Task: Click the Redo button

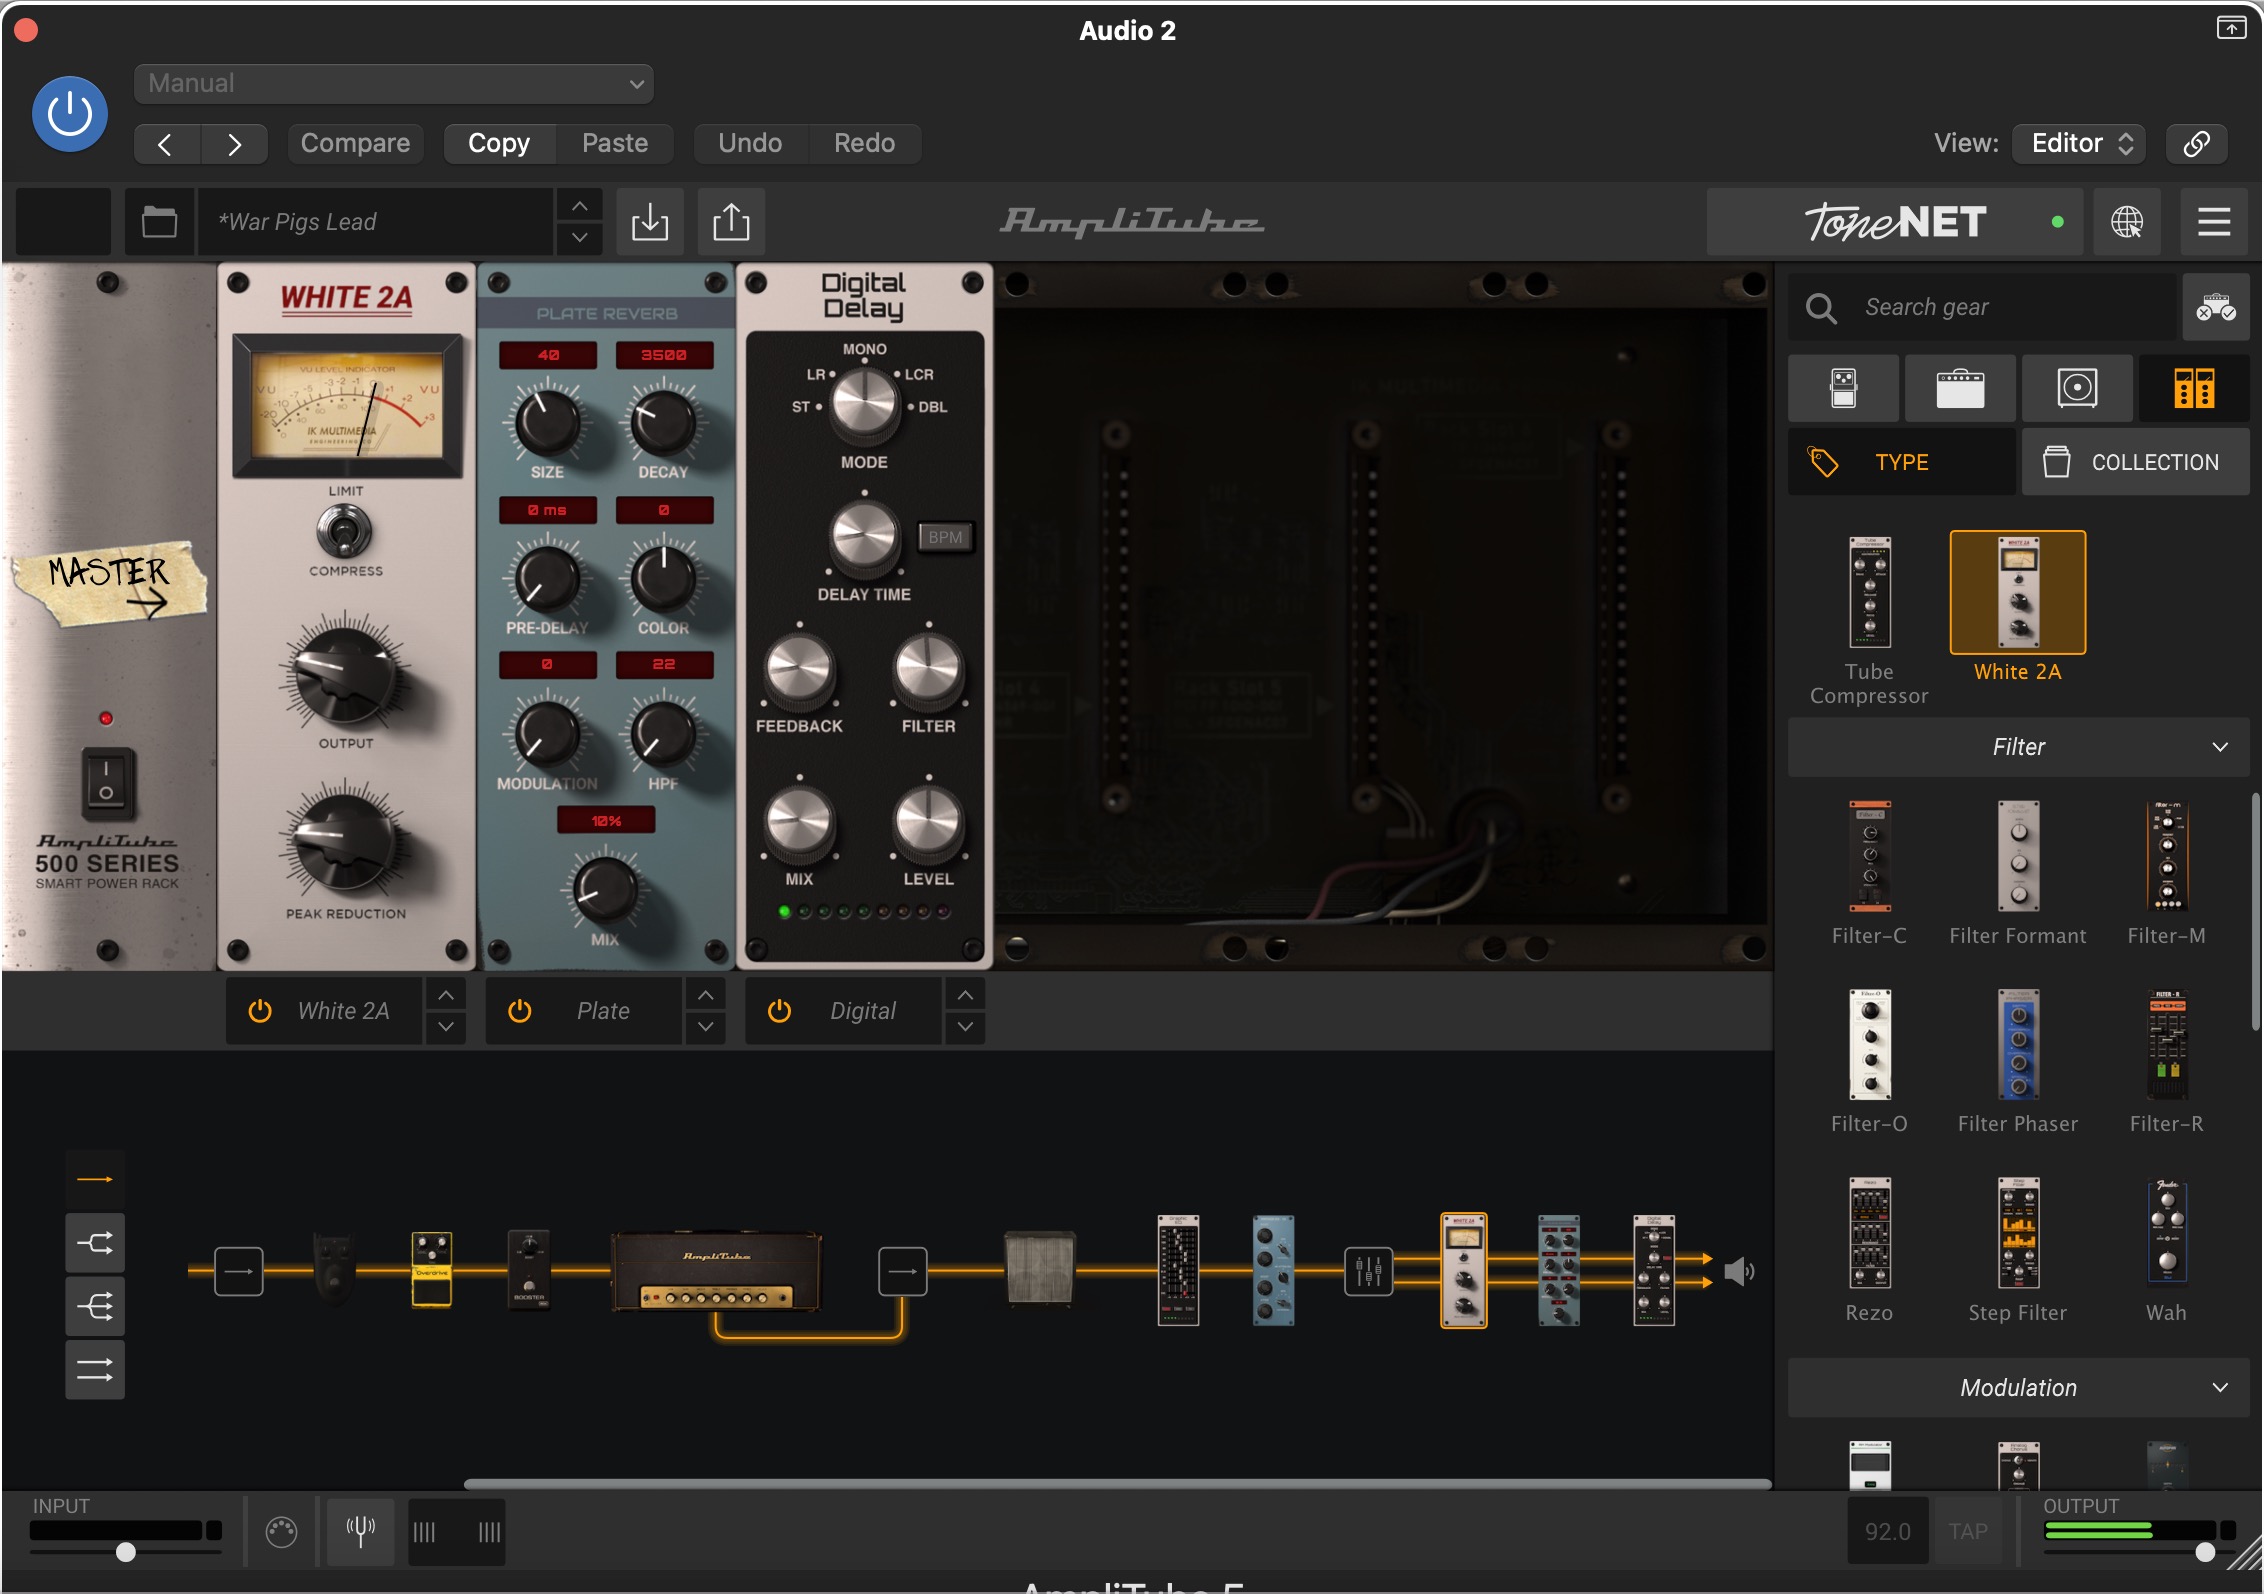Action: click(x=864, y=143)
